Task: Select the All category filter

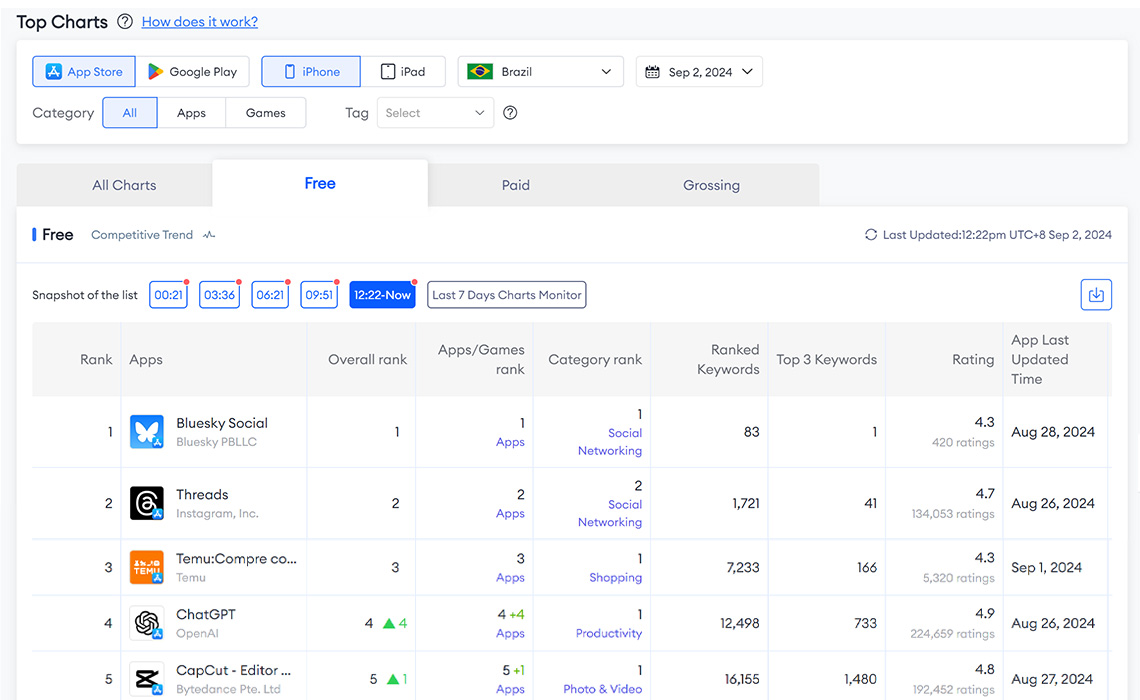Action: pos(129,113)
